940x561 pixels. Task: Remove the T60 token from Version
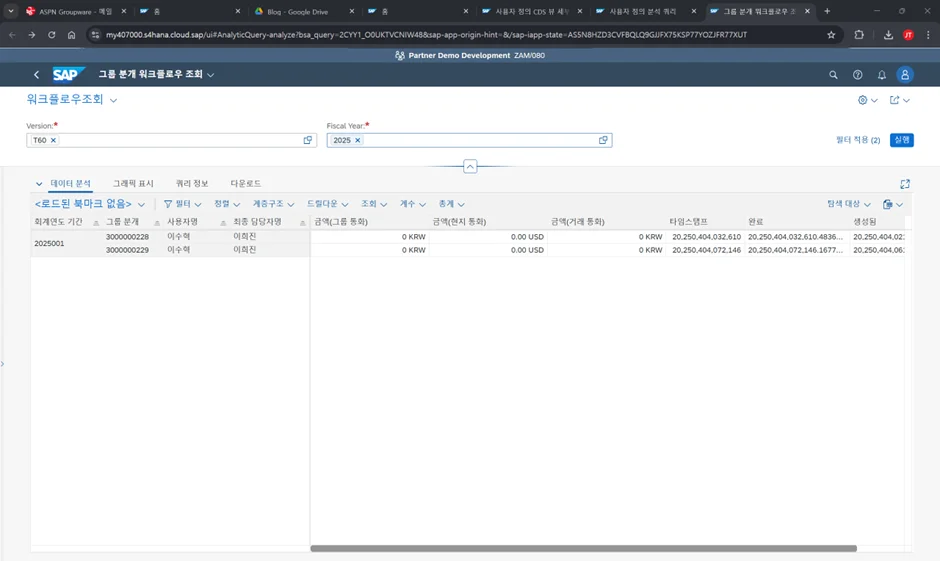click(54, 141)
